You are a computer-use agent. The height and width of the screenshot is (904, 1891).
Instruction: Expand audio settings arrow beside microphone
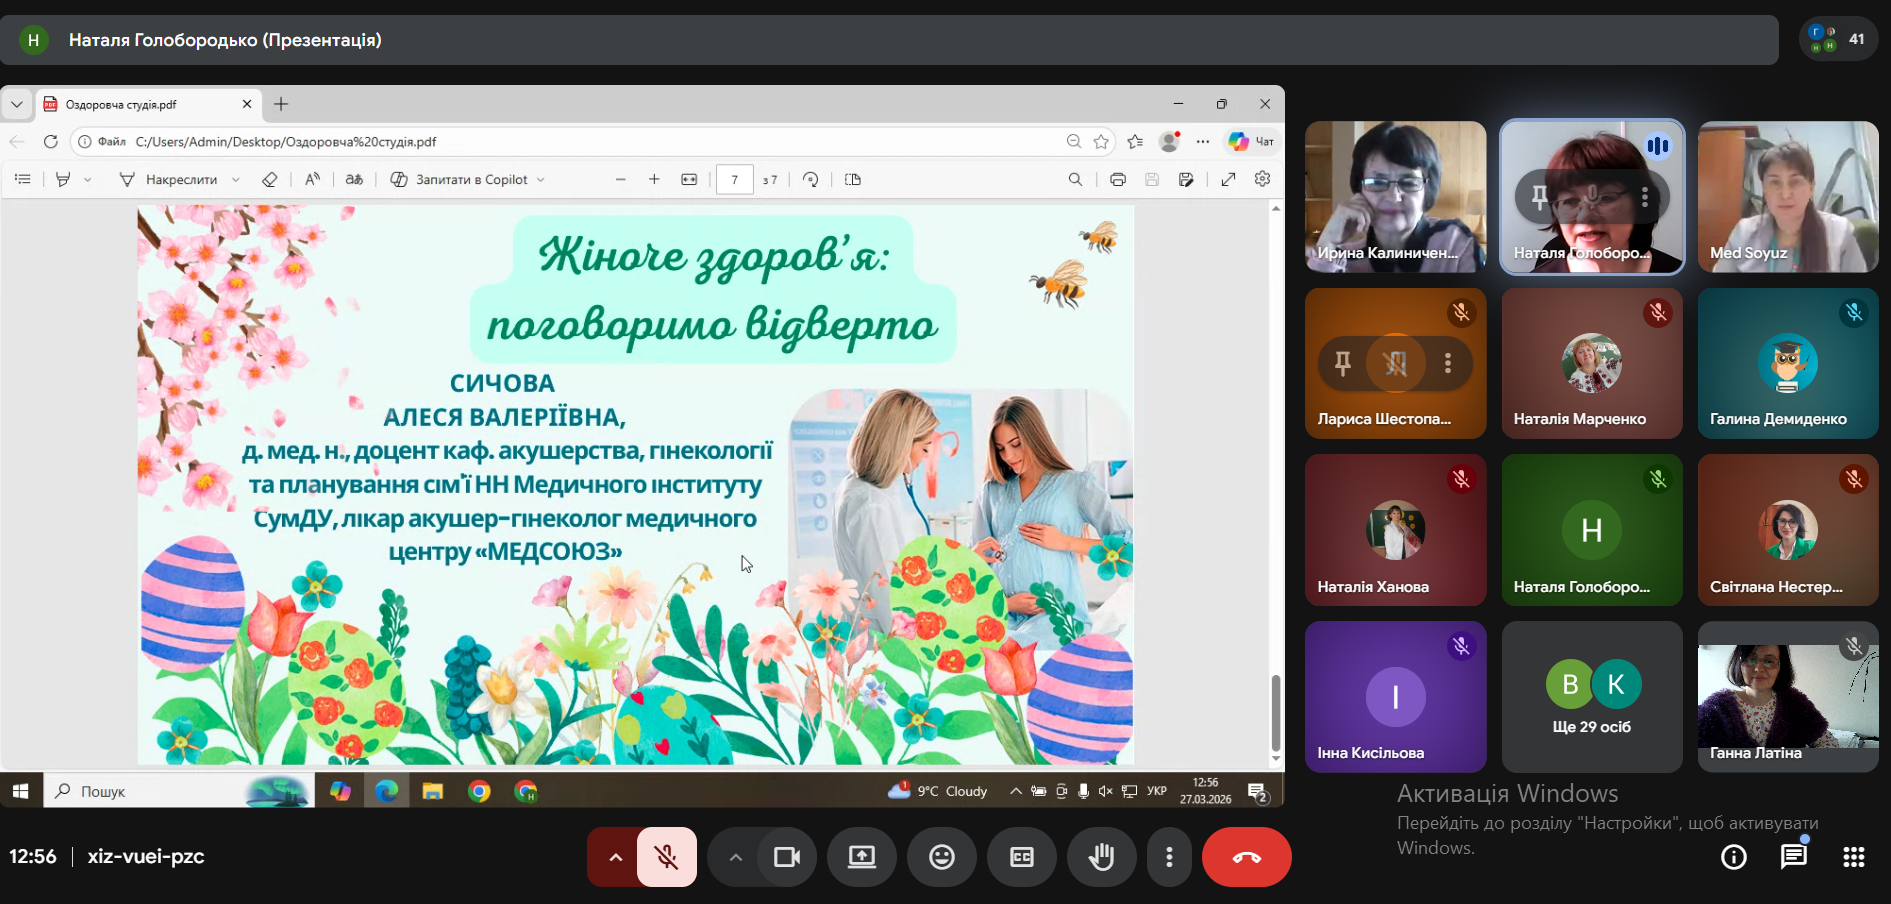point(615,857)
